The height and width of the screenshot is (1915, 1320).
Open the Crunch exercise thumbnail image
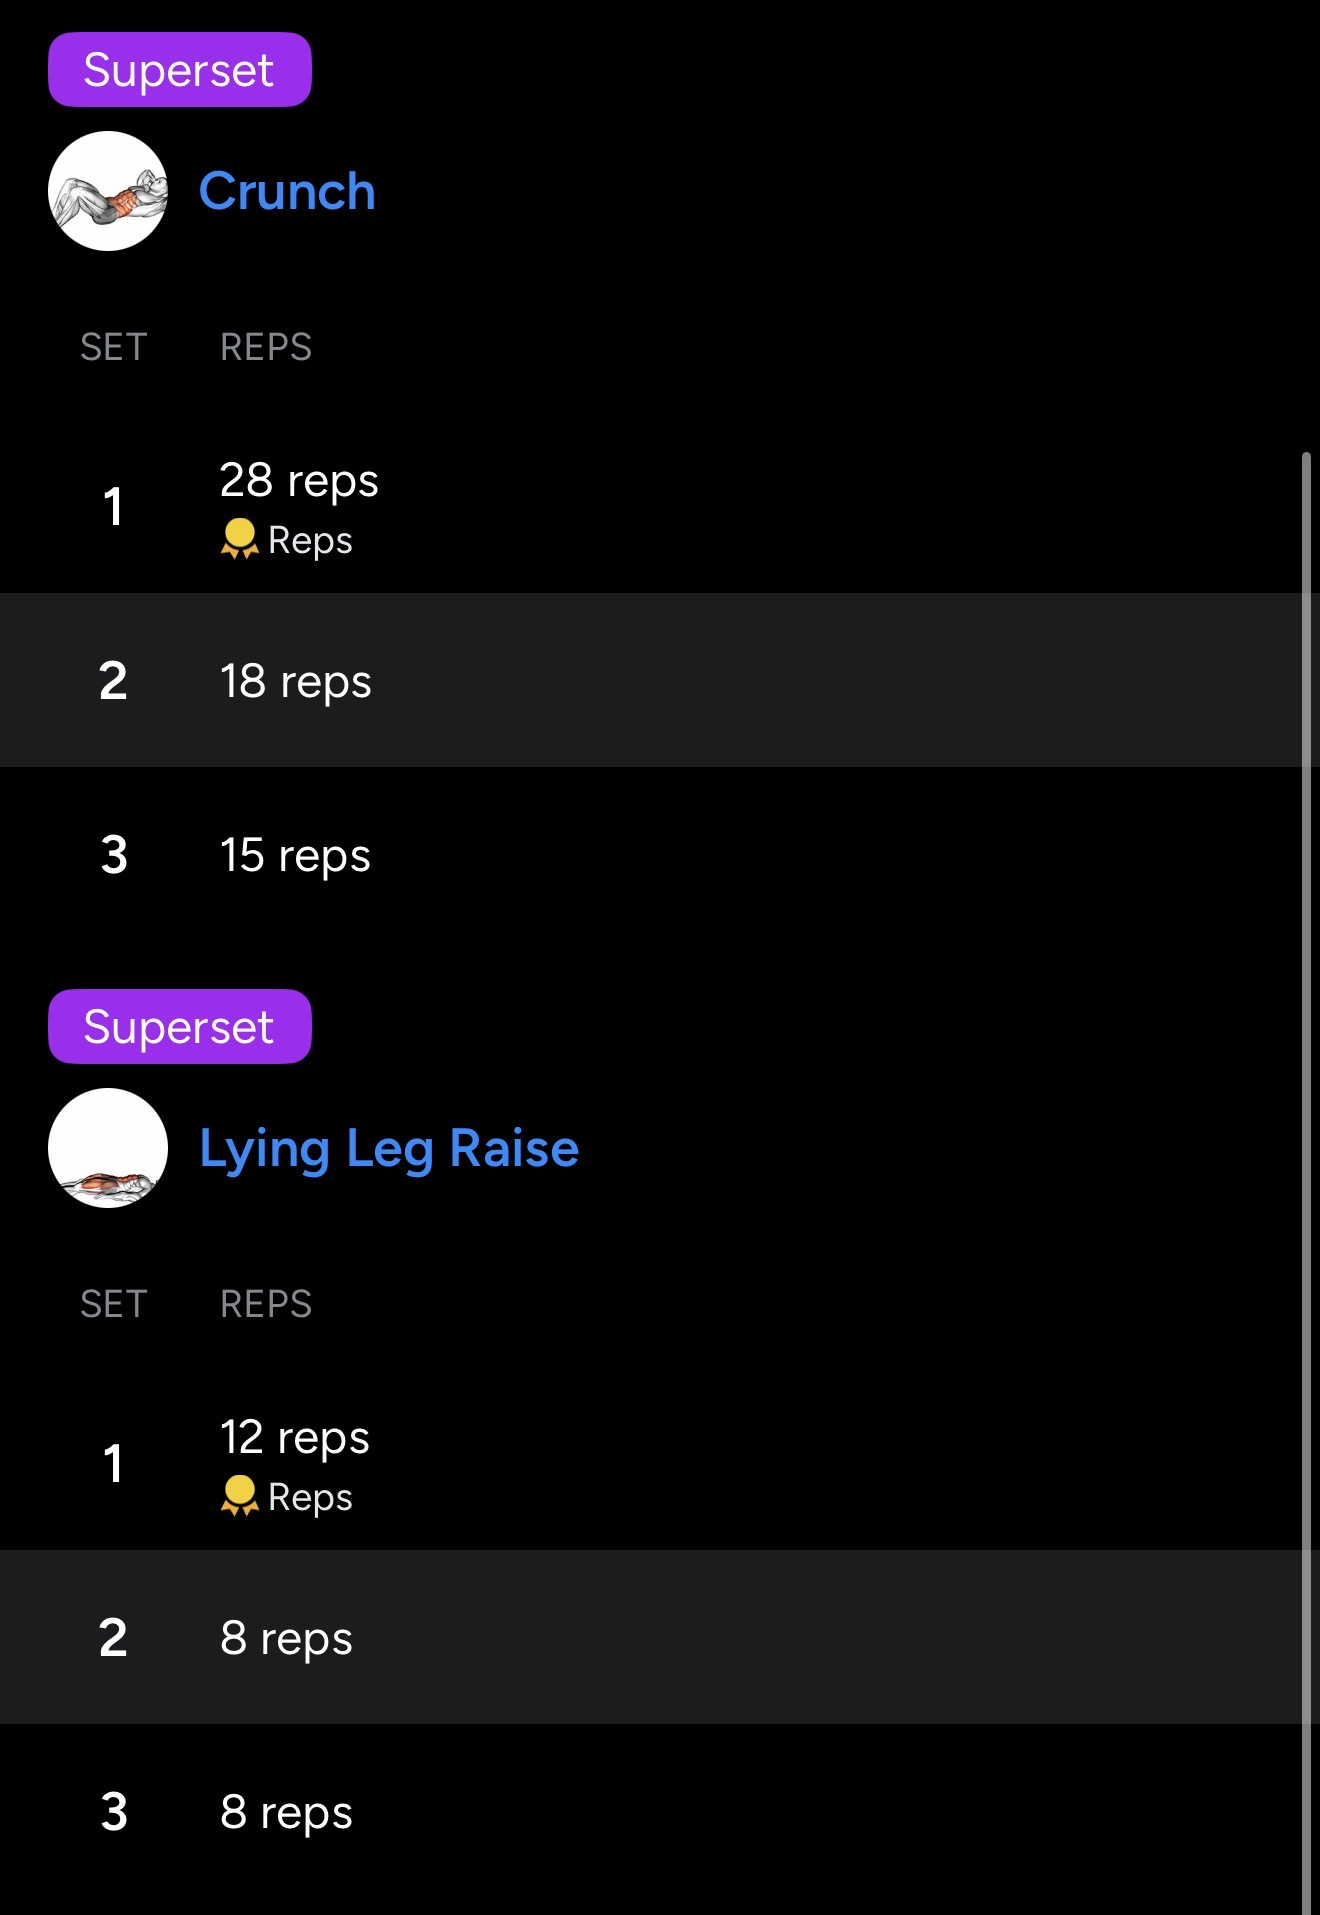[x=108, y=191]
